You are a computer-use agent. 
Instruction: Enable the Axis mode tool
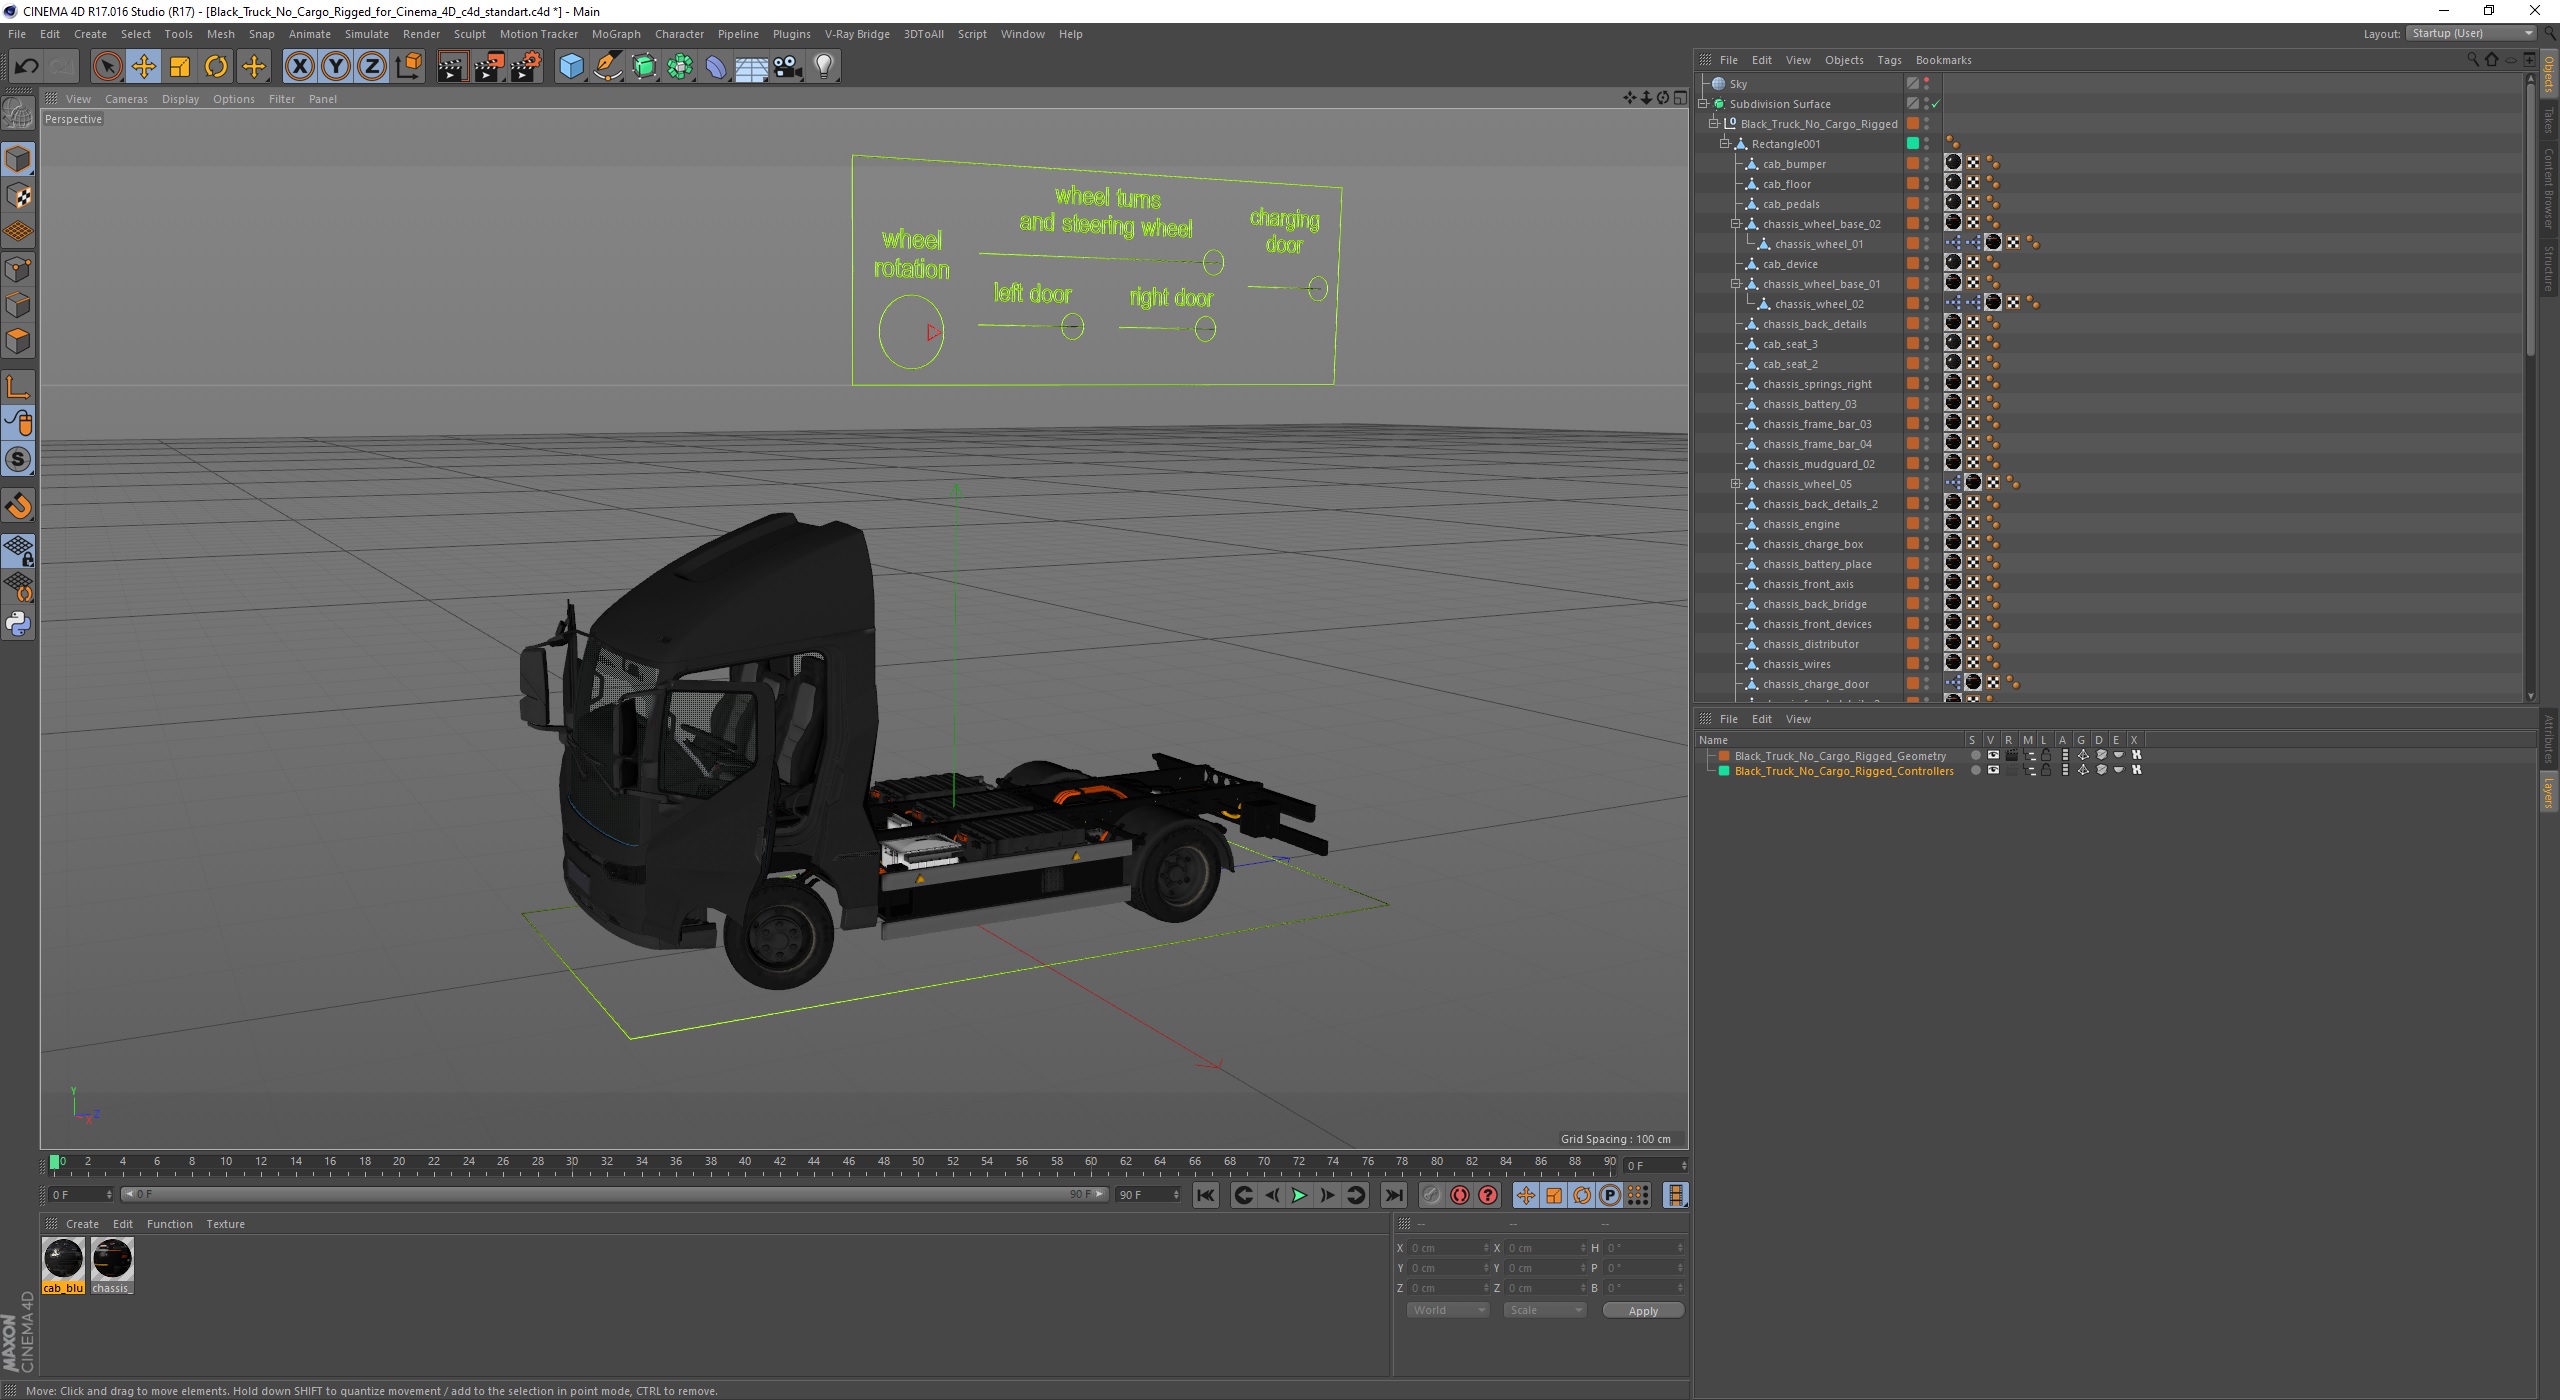pos(18,387)
